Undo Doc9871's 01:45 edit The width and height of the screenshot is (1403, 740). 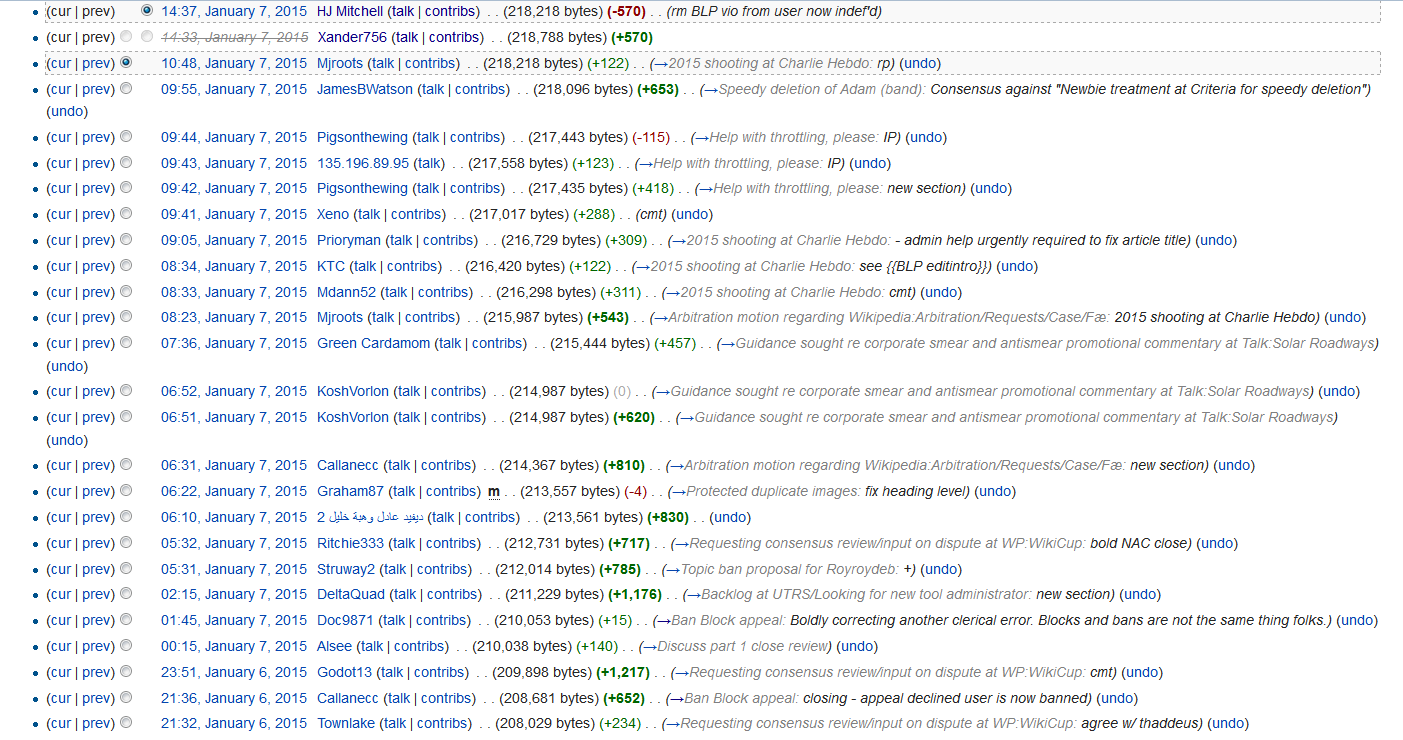point(1357,620)
